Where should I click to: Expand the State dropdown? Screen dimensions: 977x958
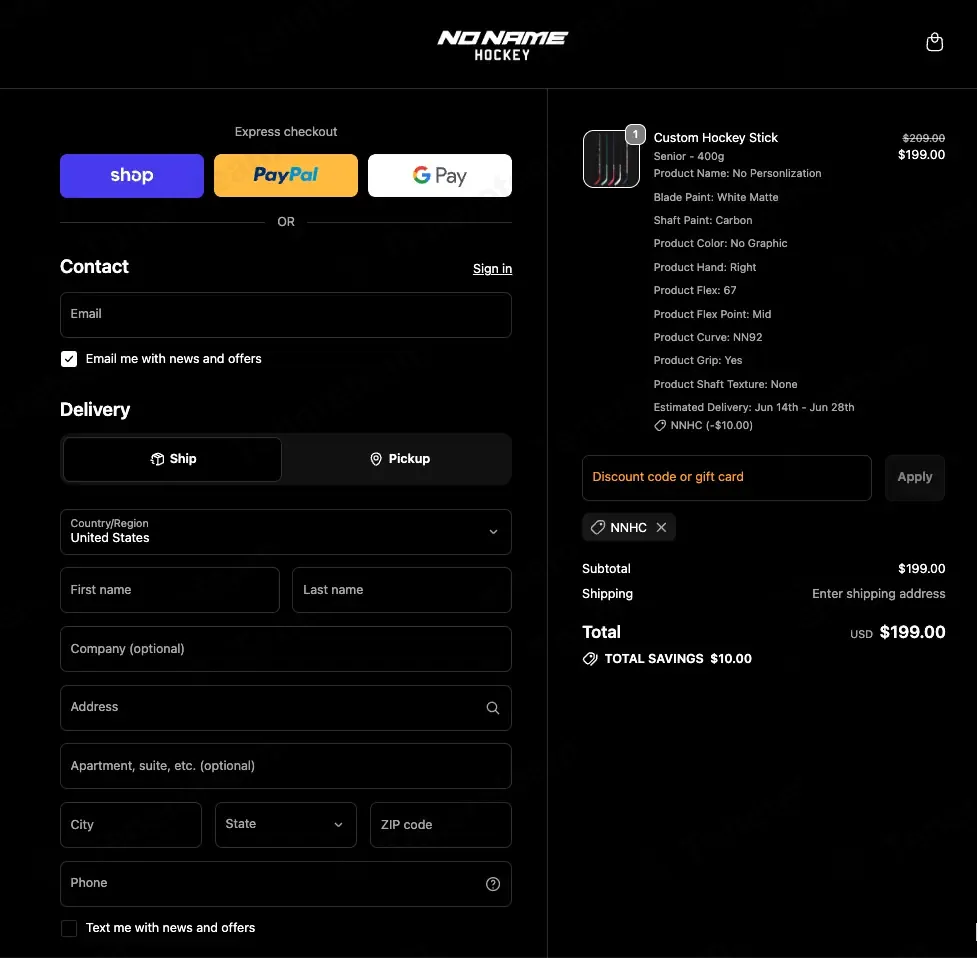pos(285,825)
